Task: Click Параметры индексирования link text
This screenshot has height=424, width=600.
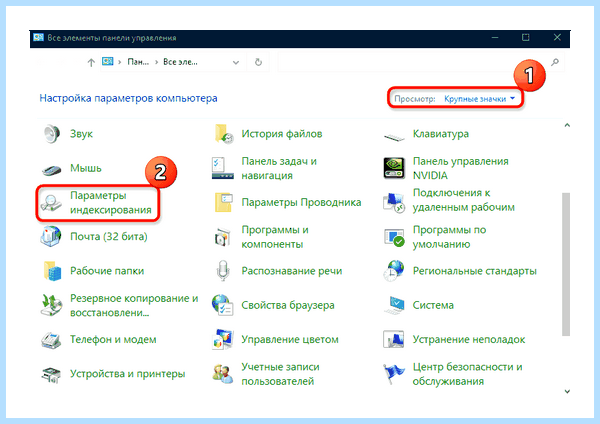Action: click(111, 203)
